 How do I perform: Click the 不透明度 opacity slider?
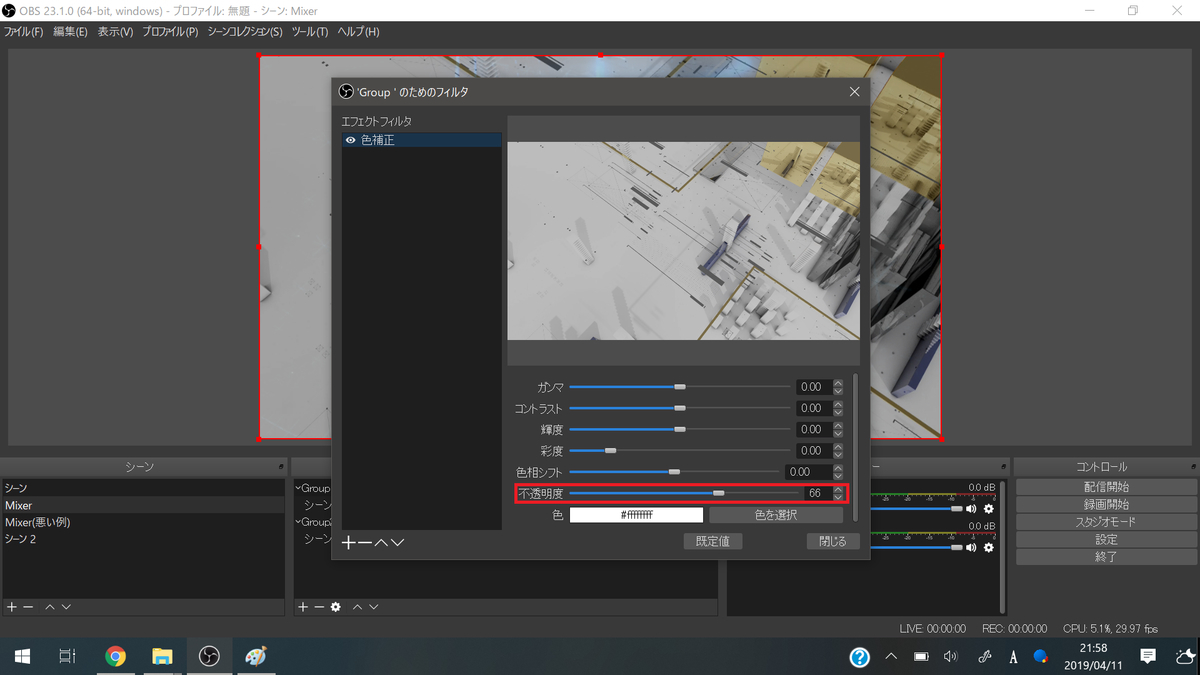tap(684, 493)
